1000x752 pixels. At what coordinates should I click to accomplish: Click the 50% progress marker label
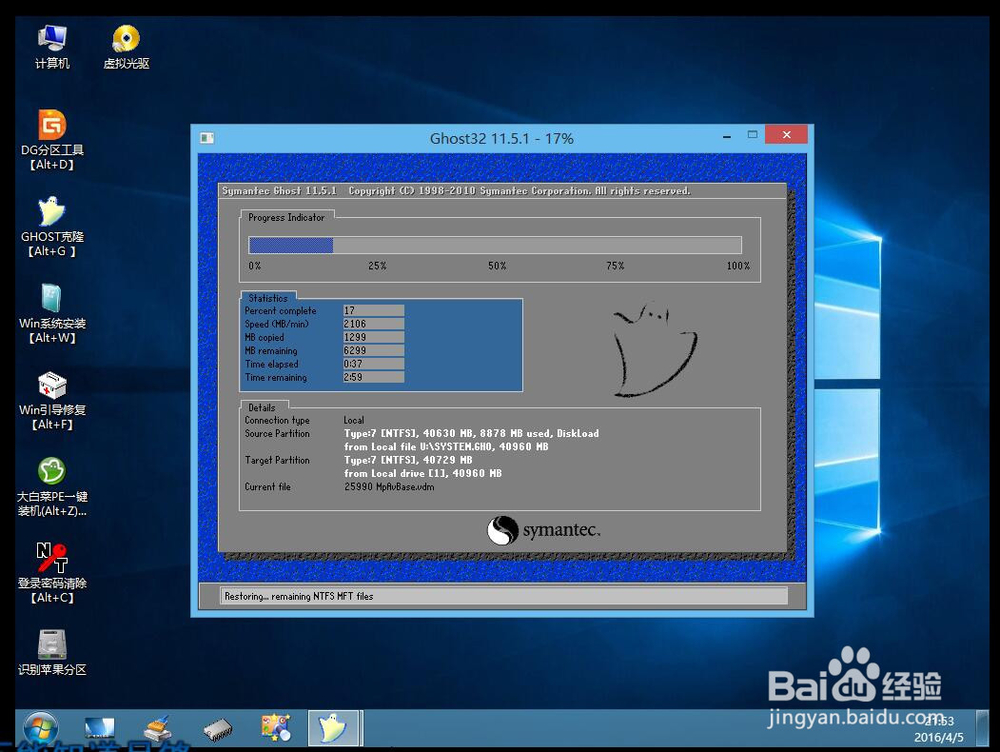497,266
